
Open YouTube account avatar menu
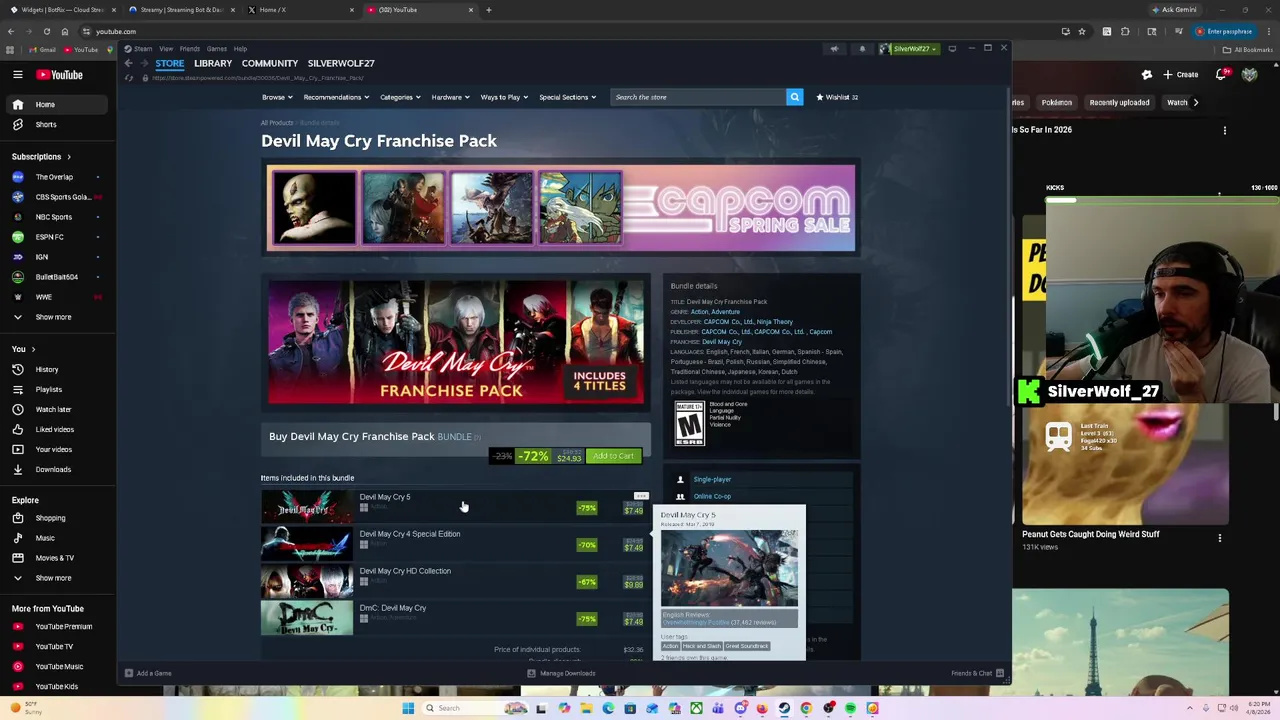point(1249,74)
